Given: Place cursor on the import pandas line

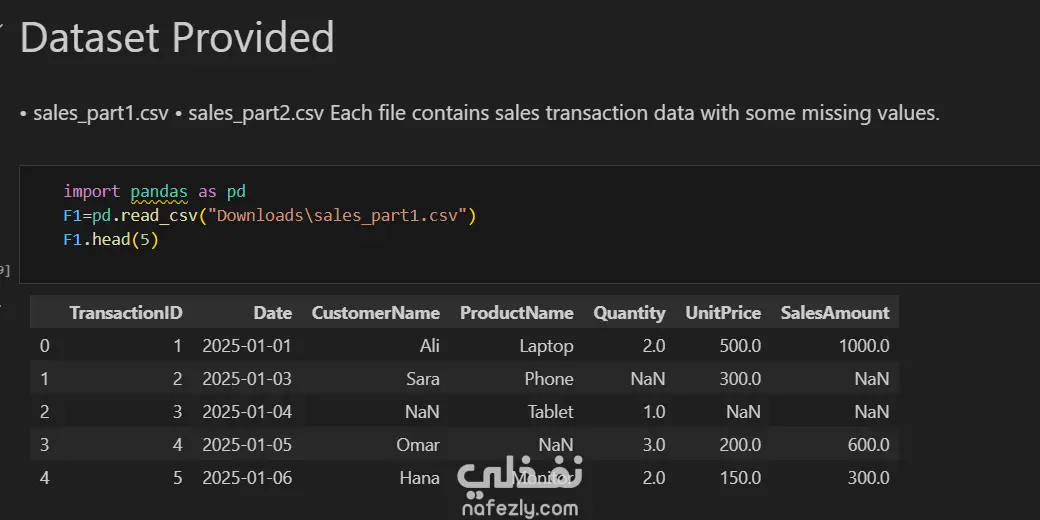Looking at the screenshot, I should [154, 191].
